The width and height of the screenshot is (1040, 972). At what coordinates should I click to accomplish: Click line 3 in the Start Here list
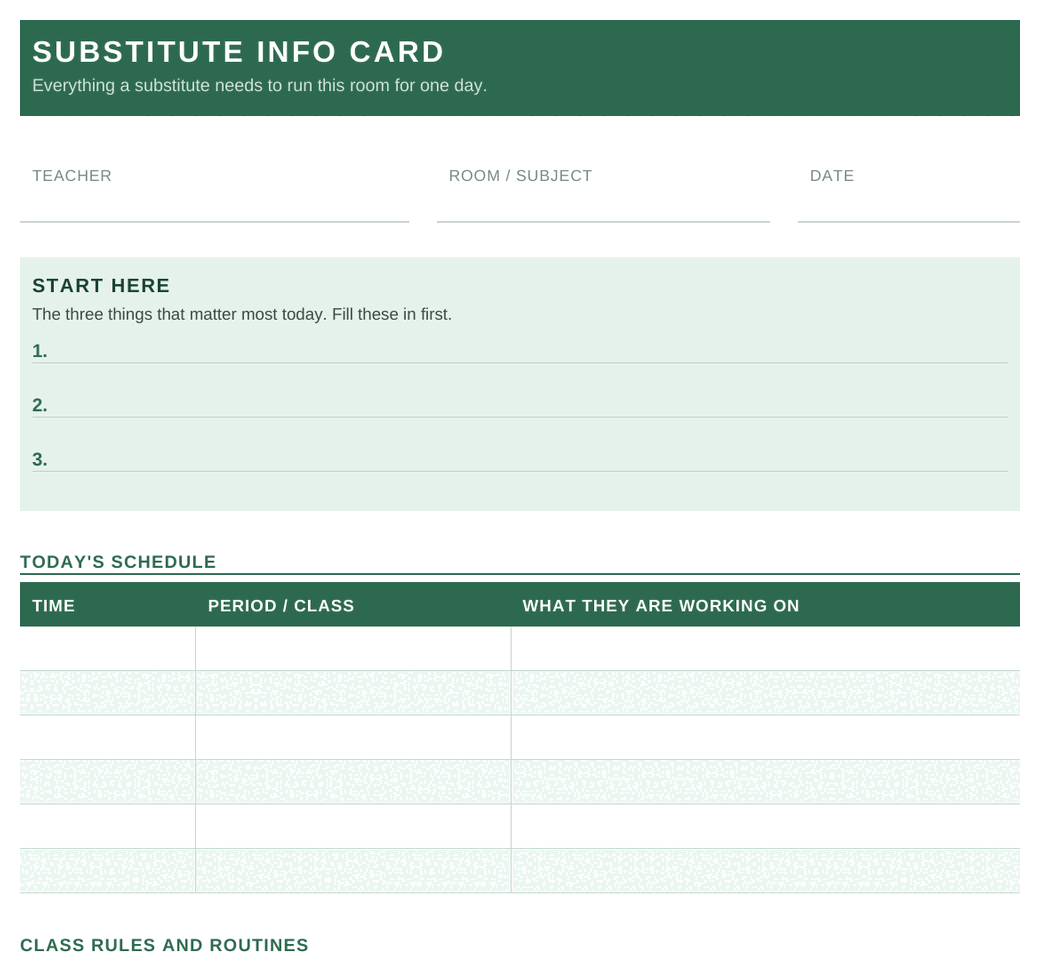pyautogui.click(x=519, y=460)
